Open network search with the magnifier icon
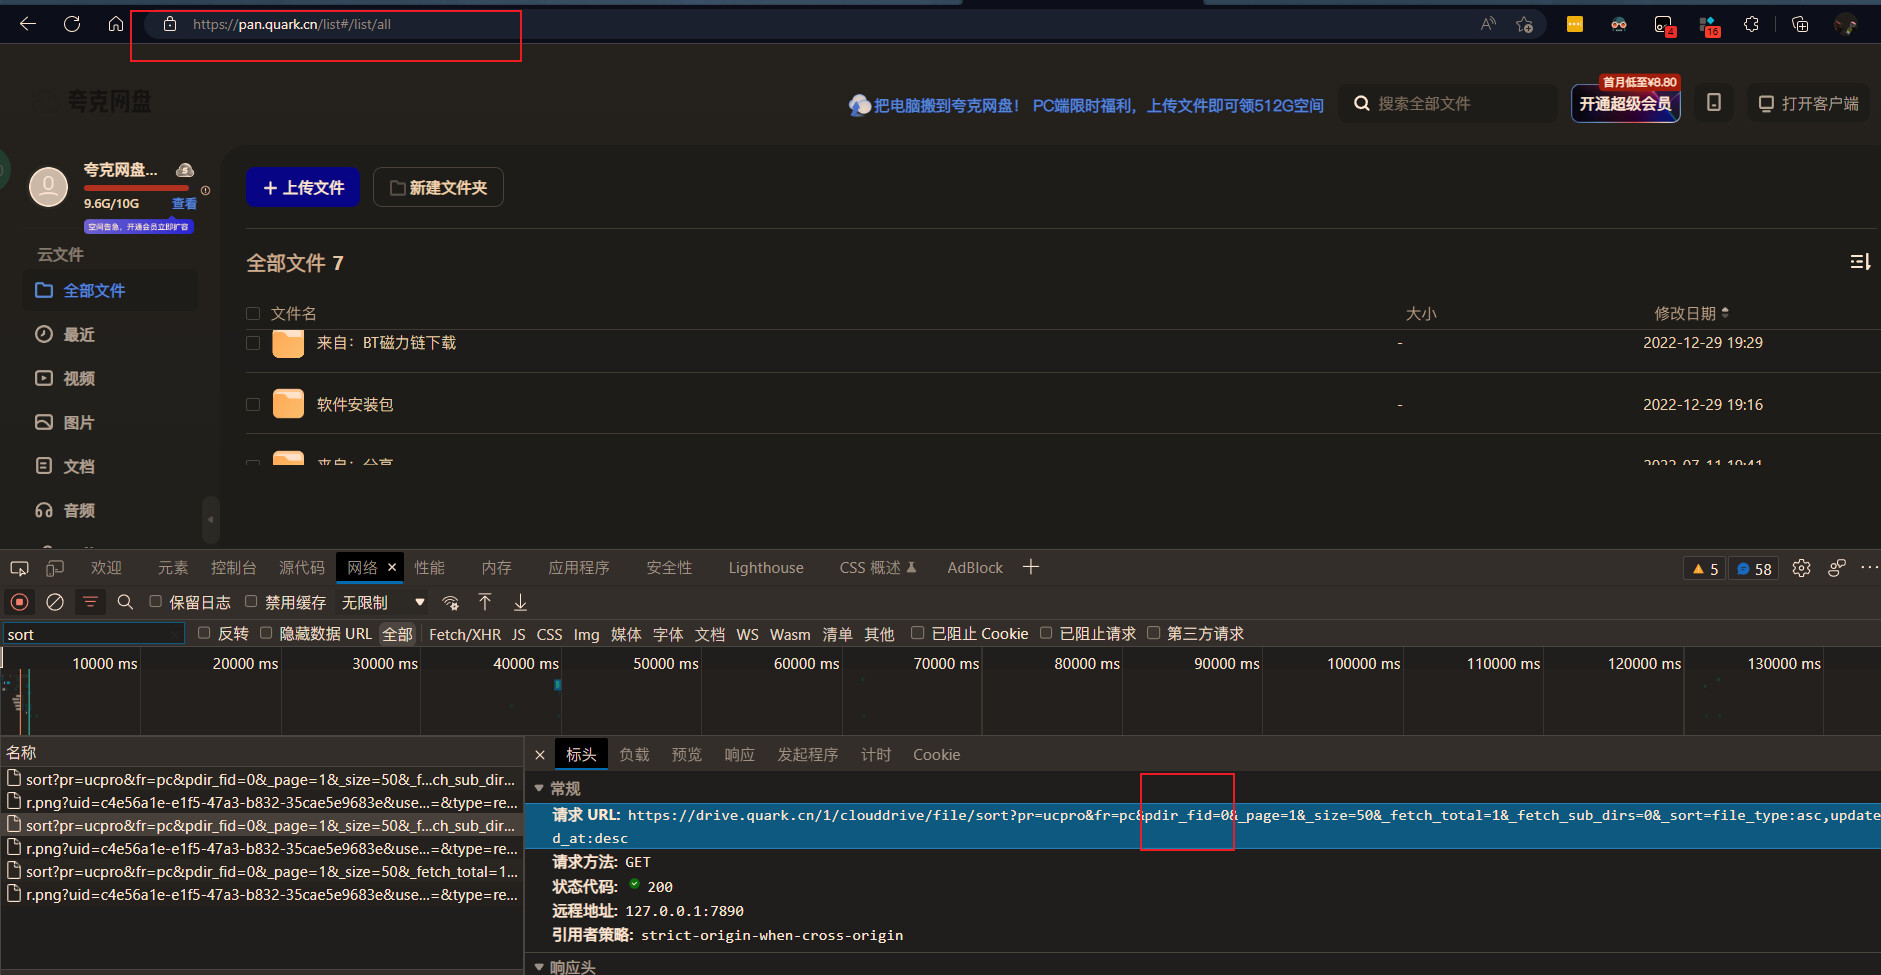1881x975 pixels. pos(125,602)
